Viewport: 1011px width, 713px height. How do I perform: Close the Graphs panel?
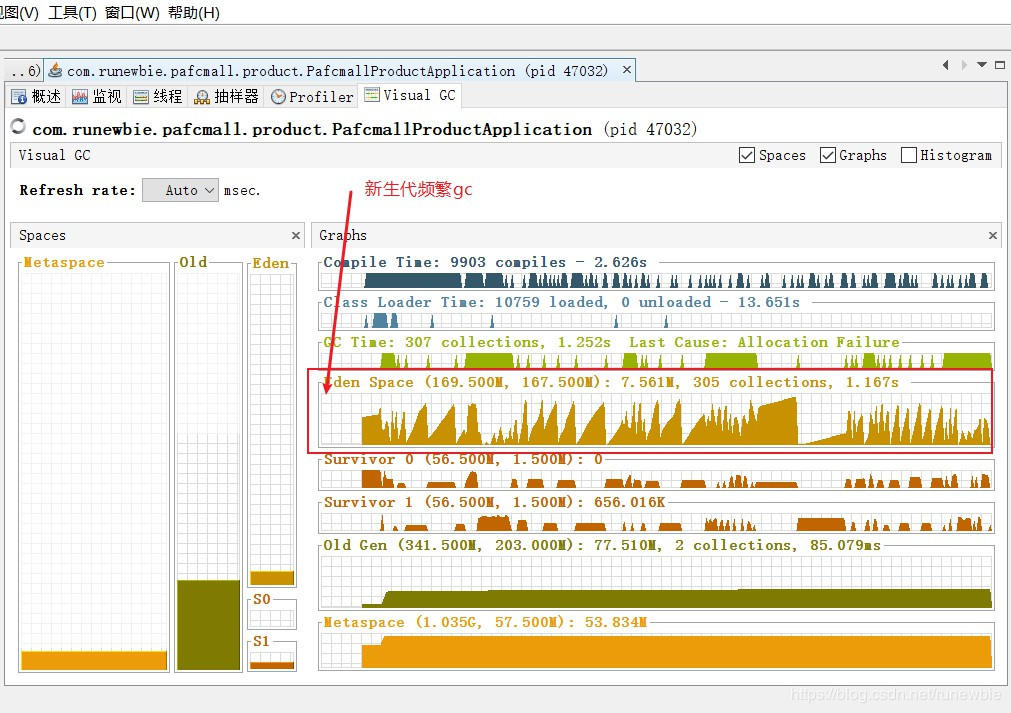[x=993, y=236]
